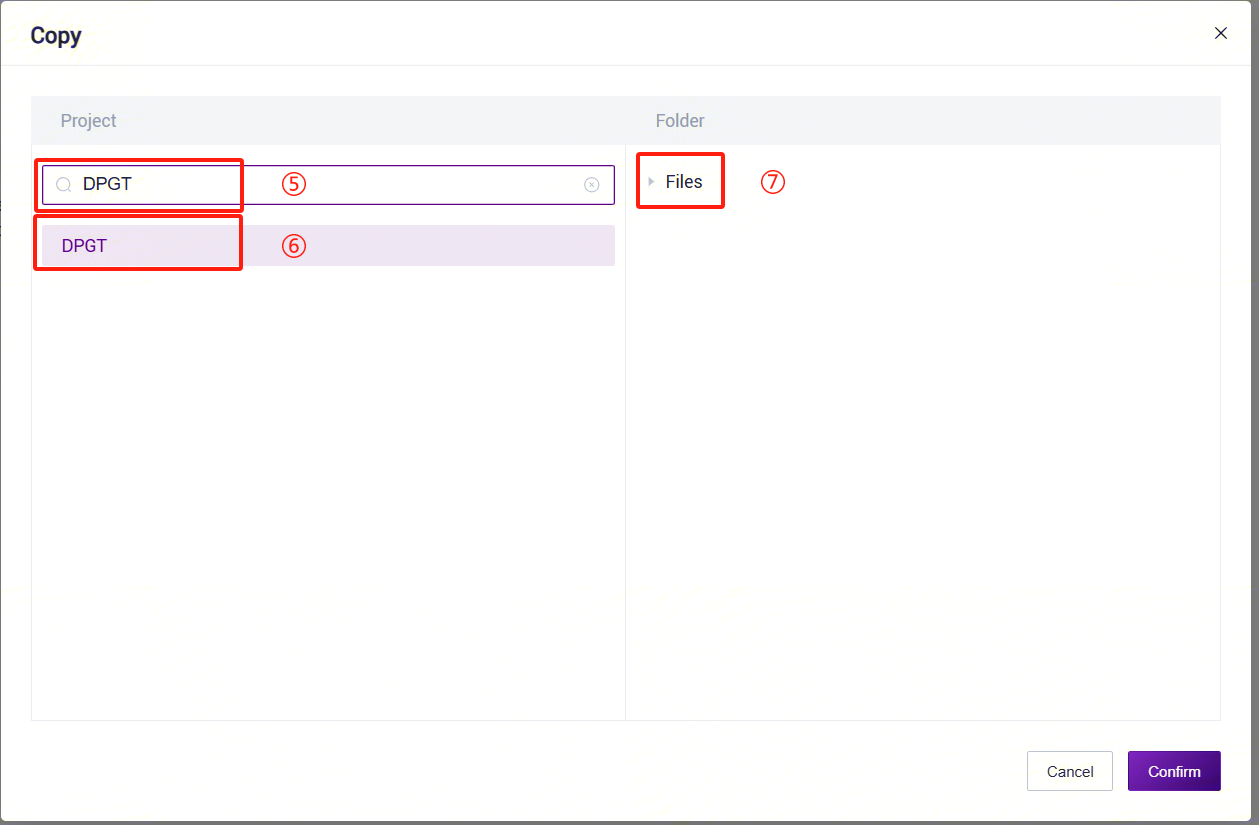Confirm the copy destination
The width and height of the screenshot is (1259, 825).
(x=1174, y=771)
